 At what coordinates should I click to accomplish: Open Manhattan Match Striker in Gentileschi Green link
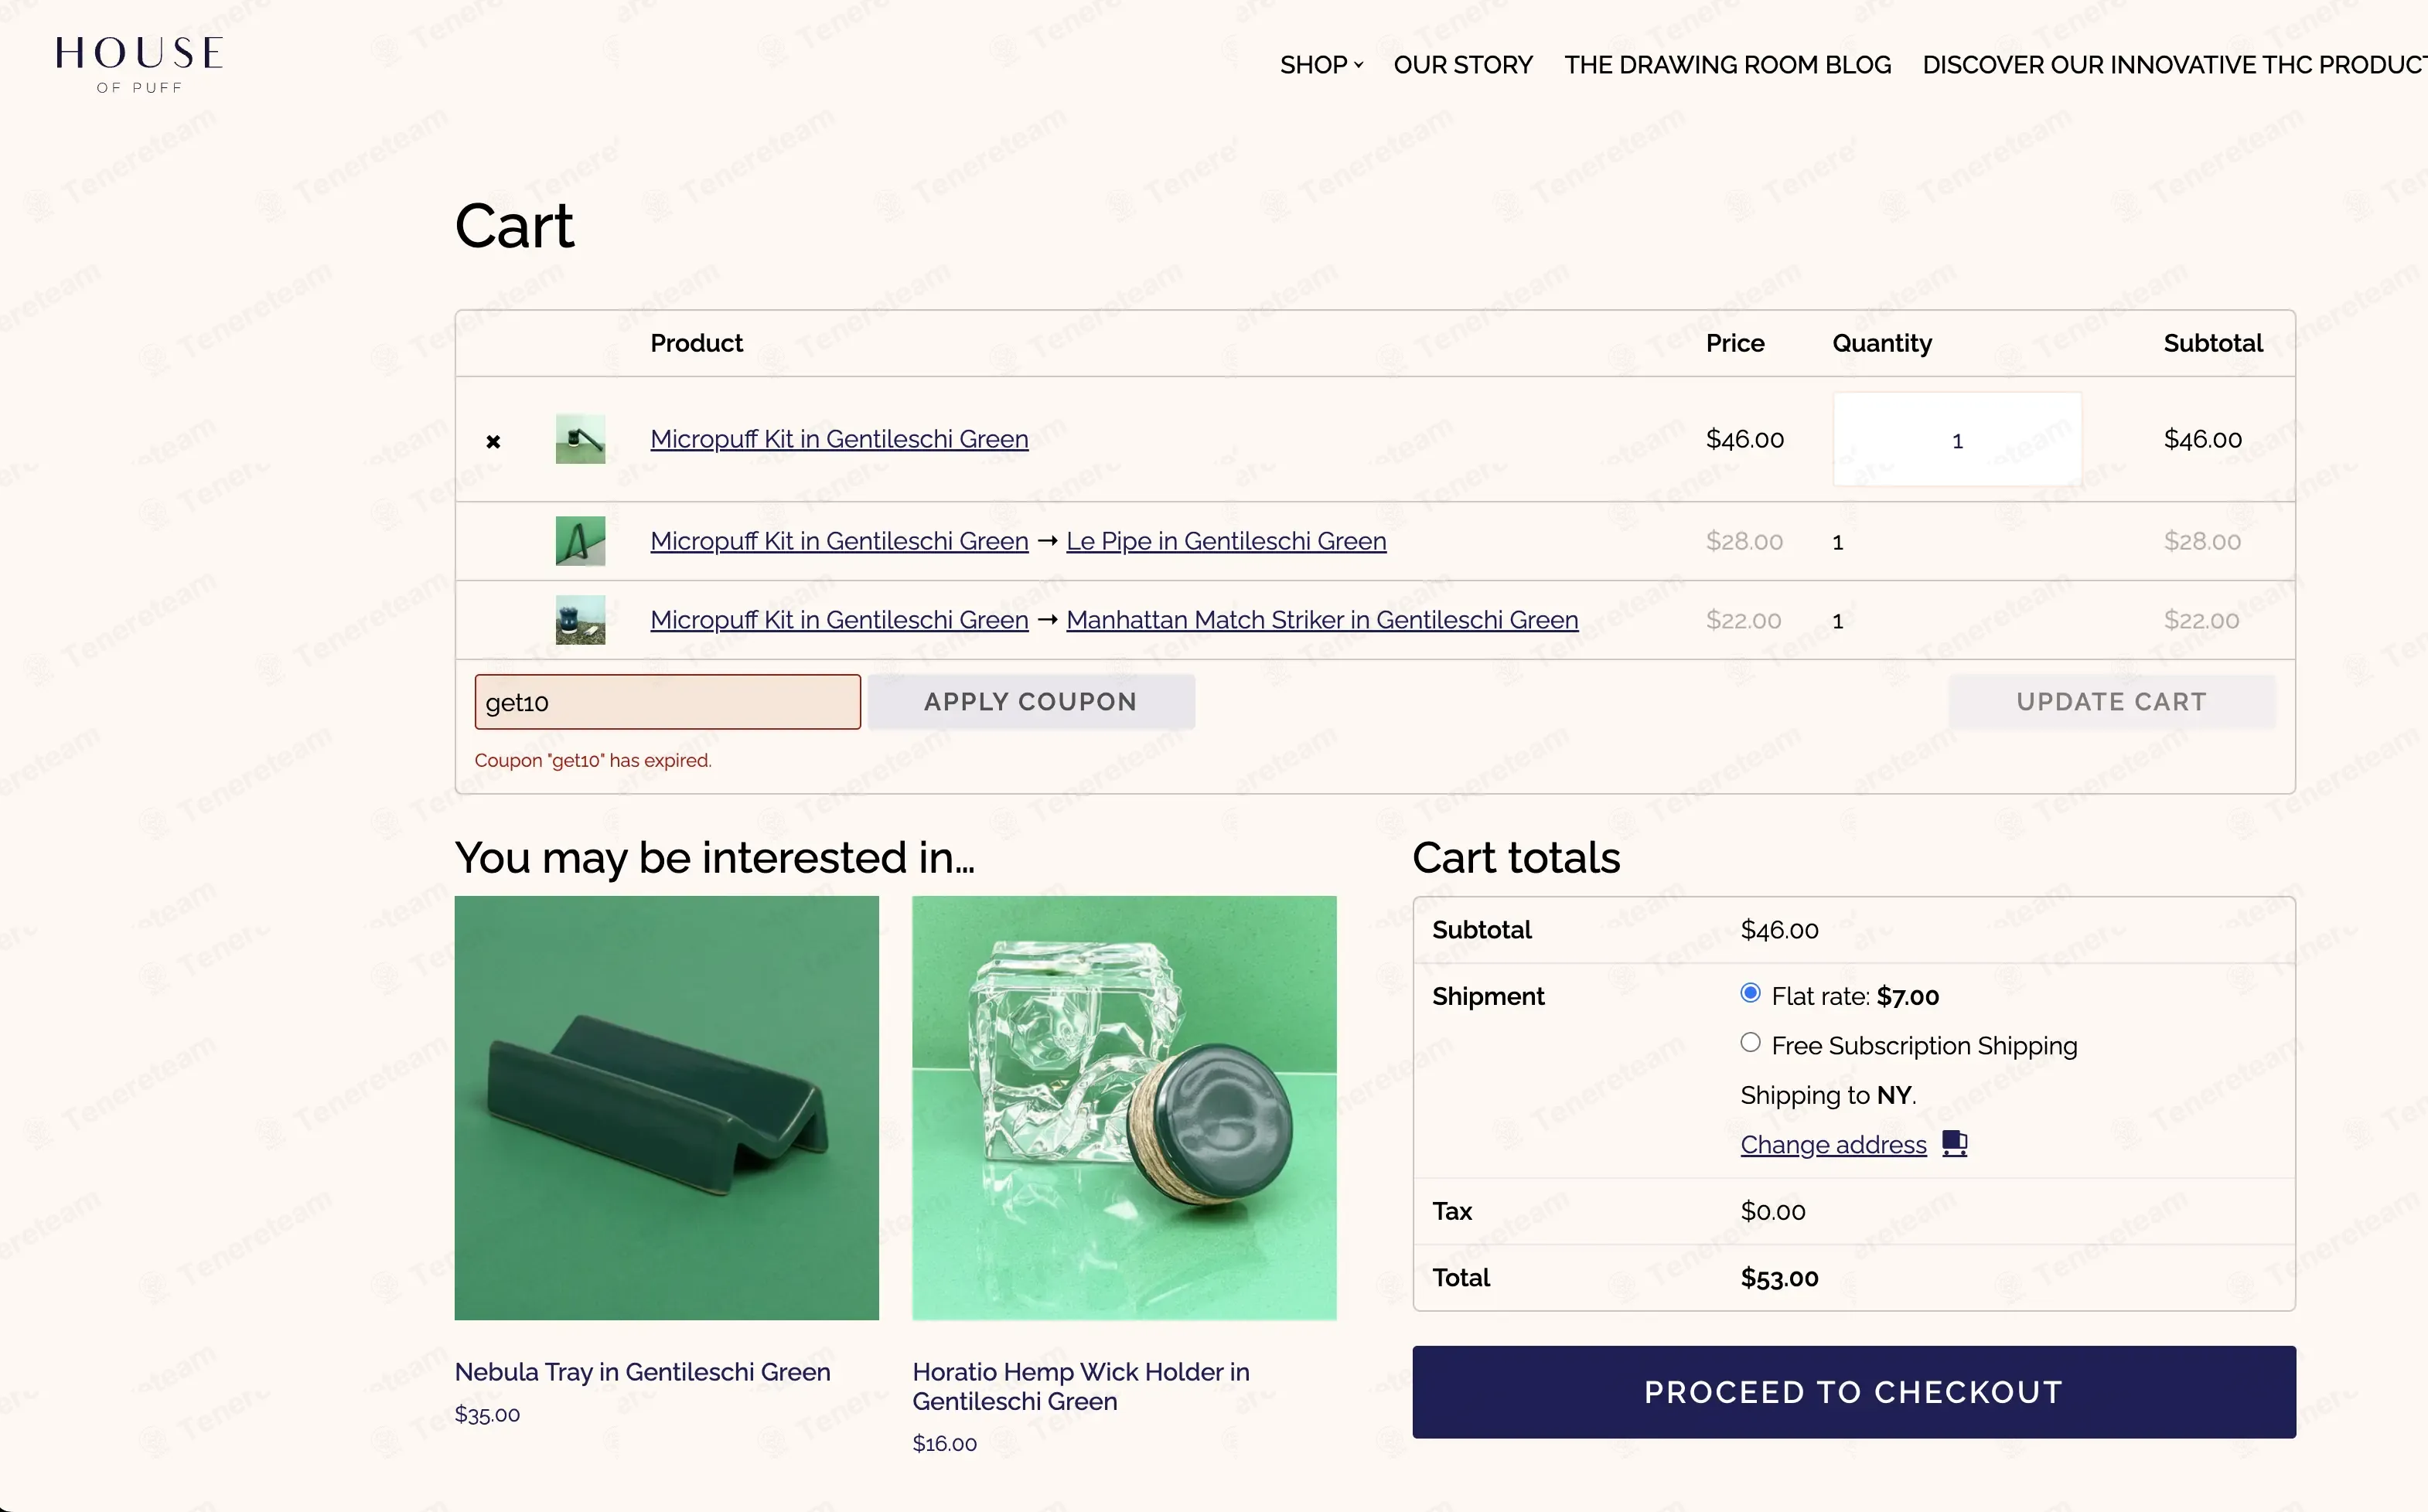(1322, 620)
